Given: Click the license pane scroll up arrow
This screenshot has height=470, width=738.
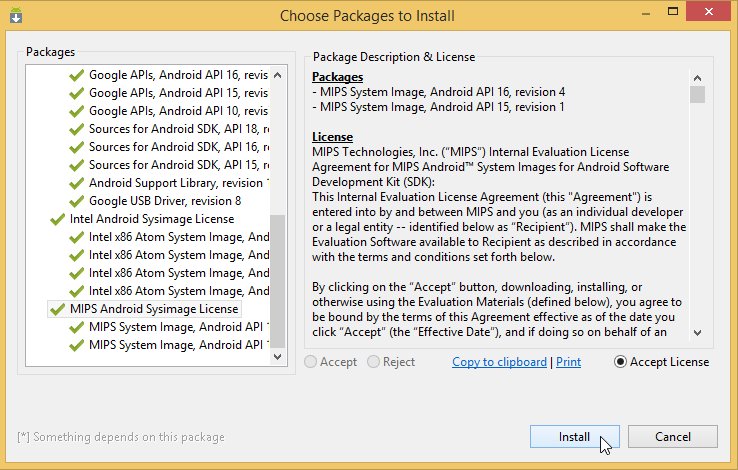Looking at the screenshot, I should (x=698, y=78).
